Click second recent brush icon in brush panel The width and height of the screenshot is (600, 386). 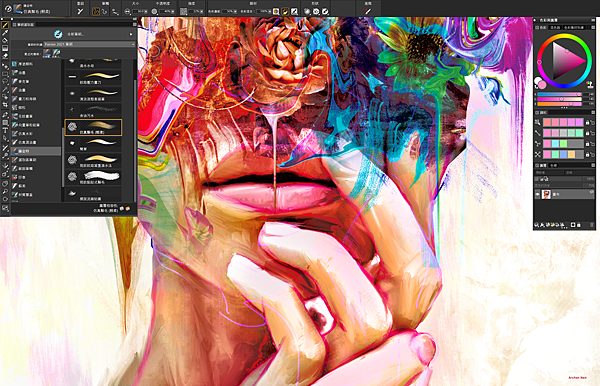(56, 54)
